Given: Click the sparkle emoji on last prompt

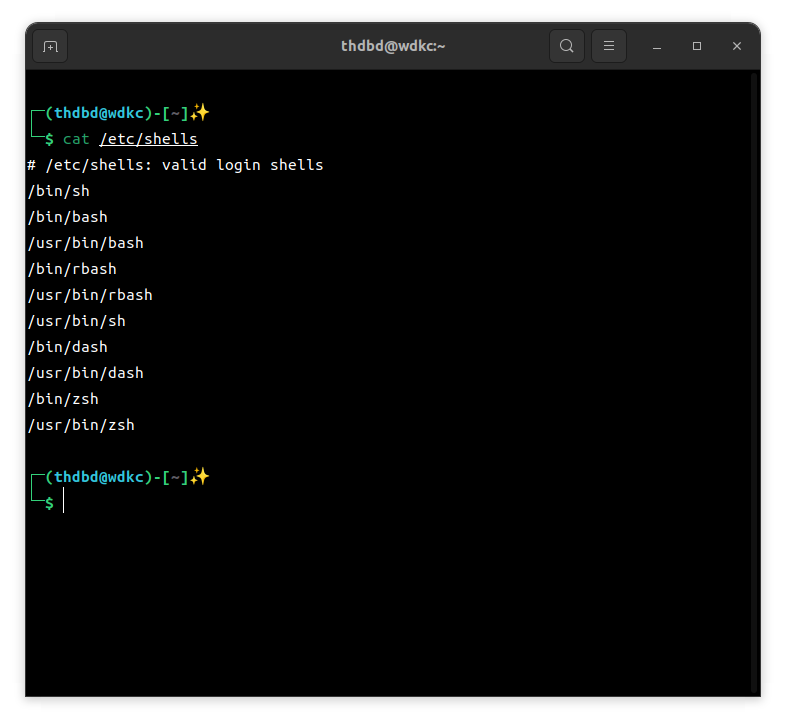Looking at the screenshot, I should point(200,476).
